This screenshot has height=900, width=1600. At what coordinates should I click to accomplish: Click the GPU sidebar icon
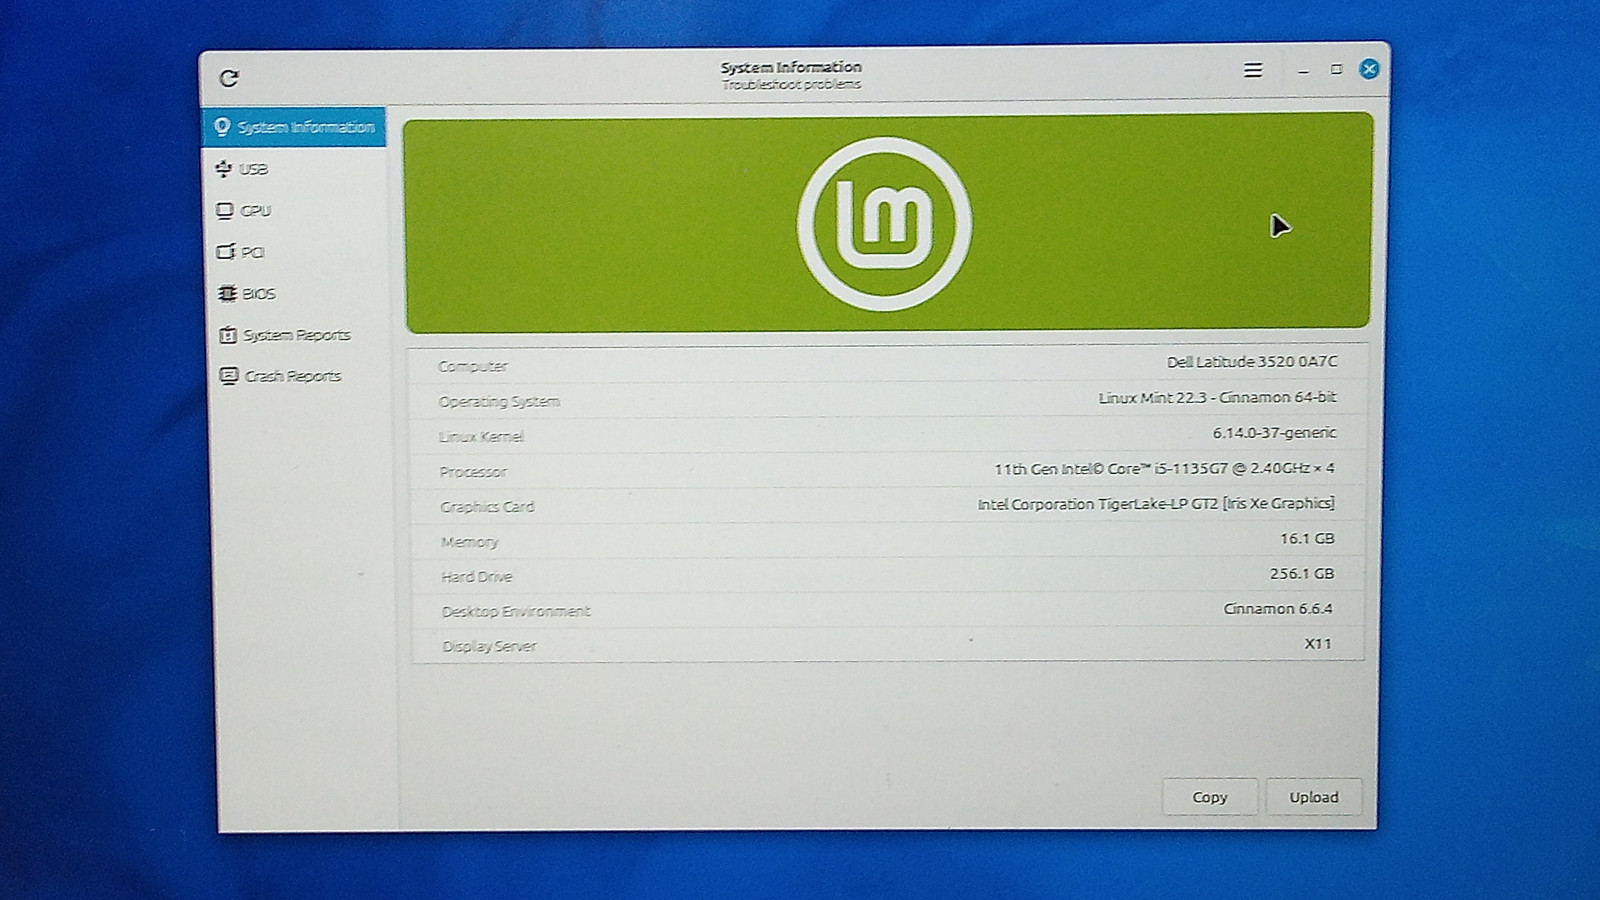[225, 210]
